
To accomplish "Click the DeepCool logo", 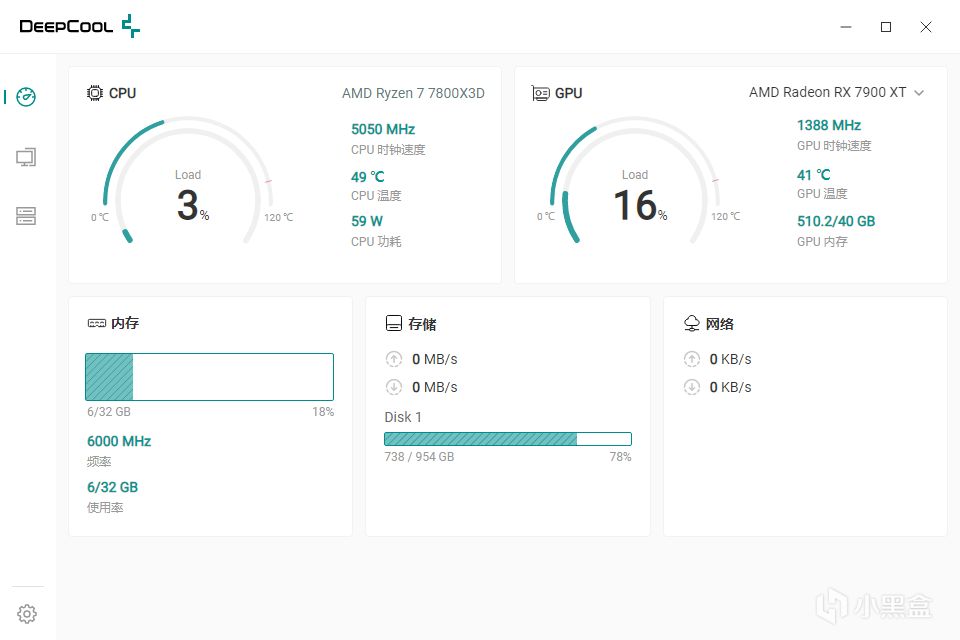I will (80, 26).
